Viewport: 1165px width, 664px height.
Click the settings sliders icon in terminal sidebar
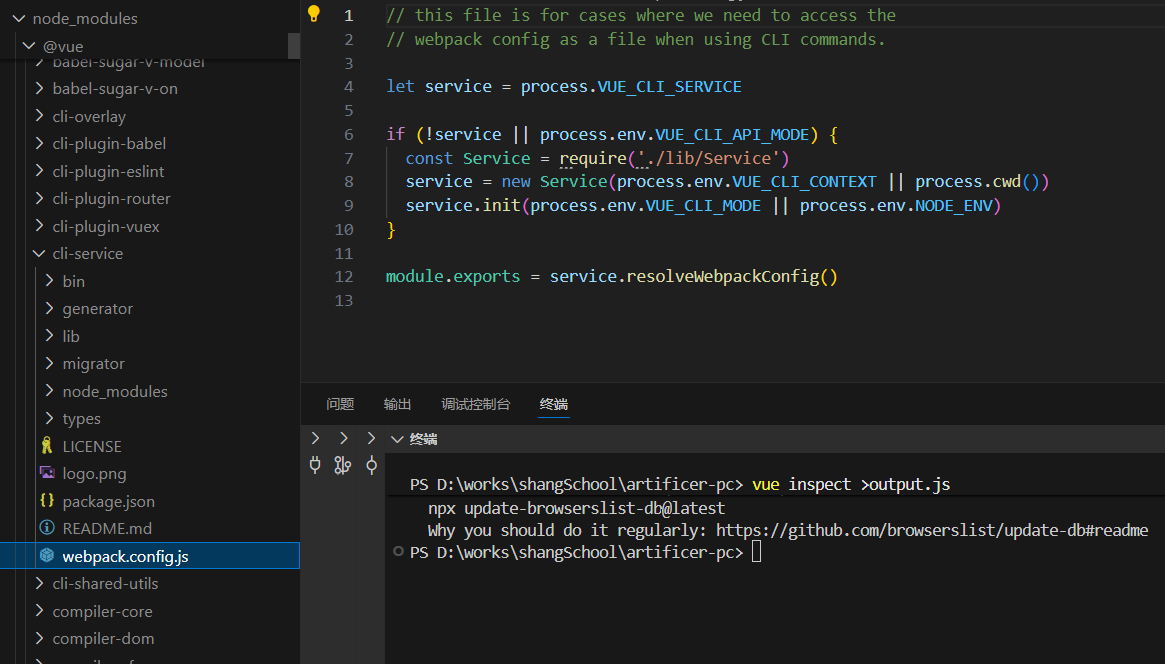pyautogui.click(x=343, y=466)
